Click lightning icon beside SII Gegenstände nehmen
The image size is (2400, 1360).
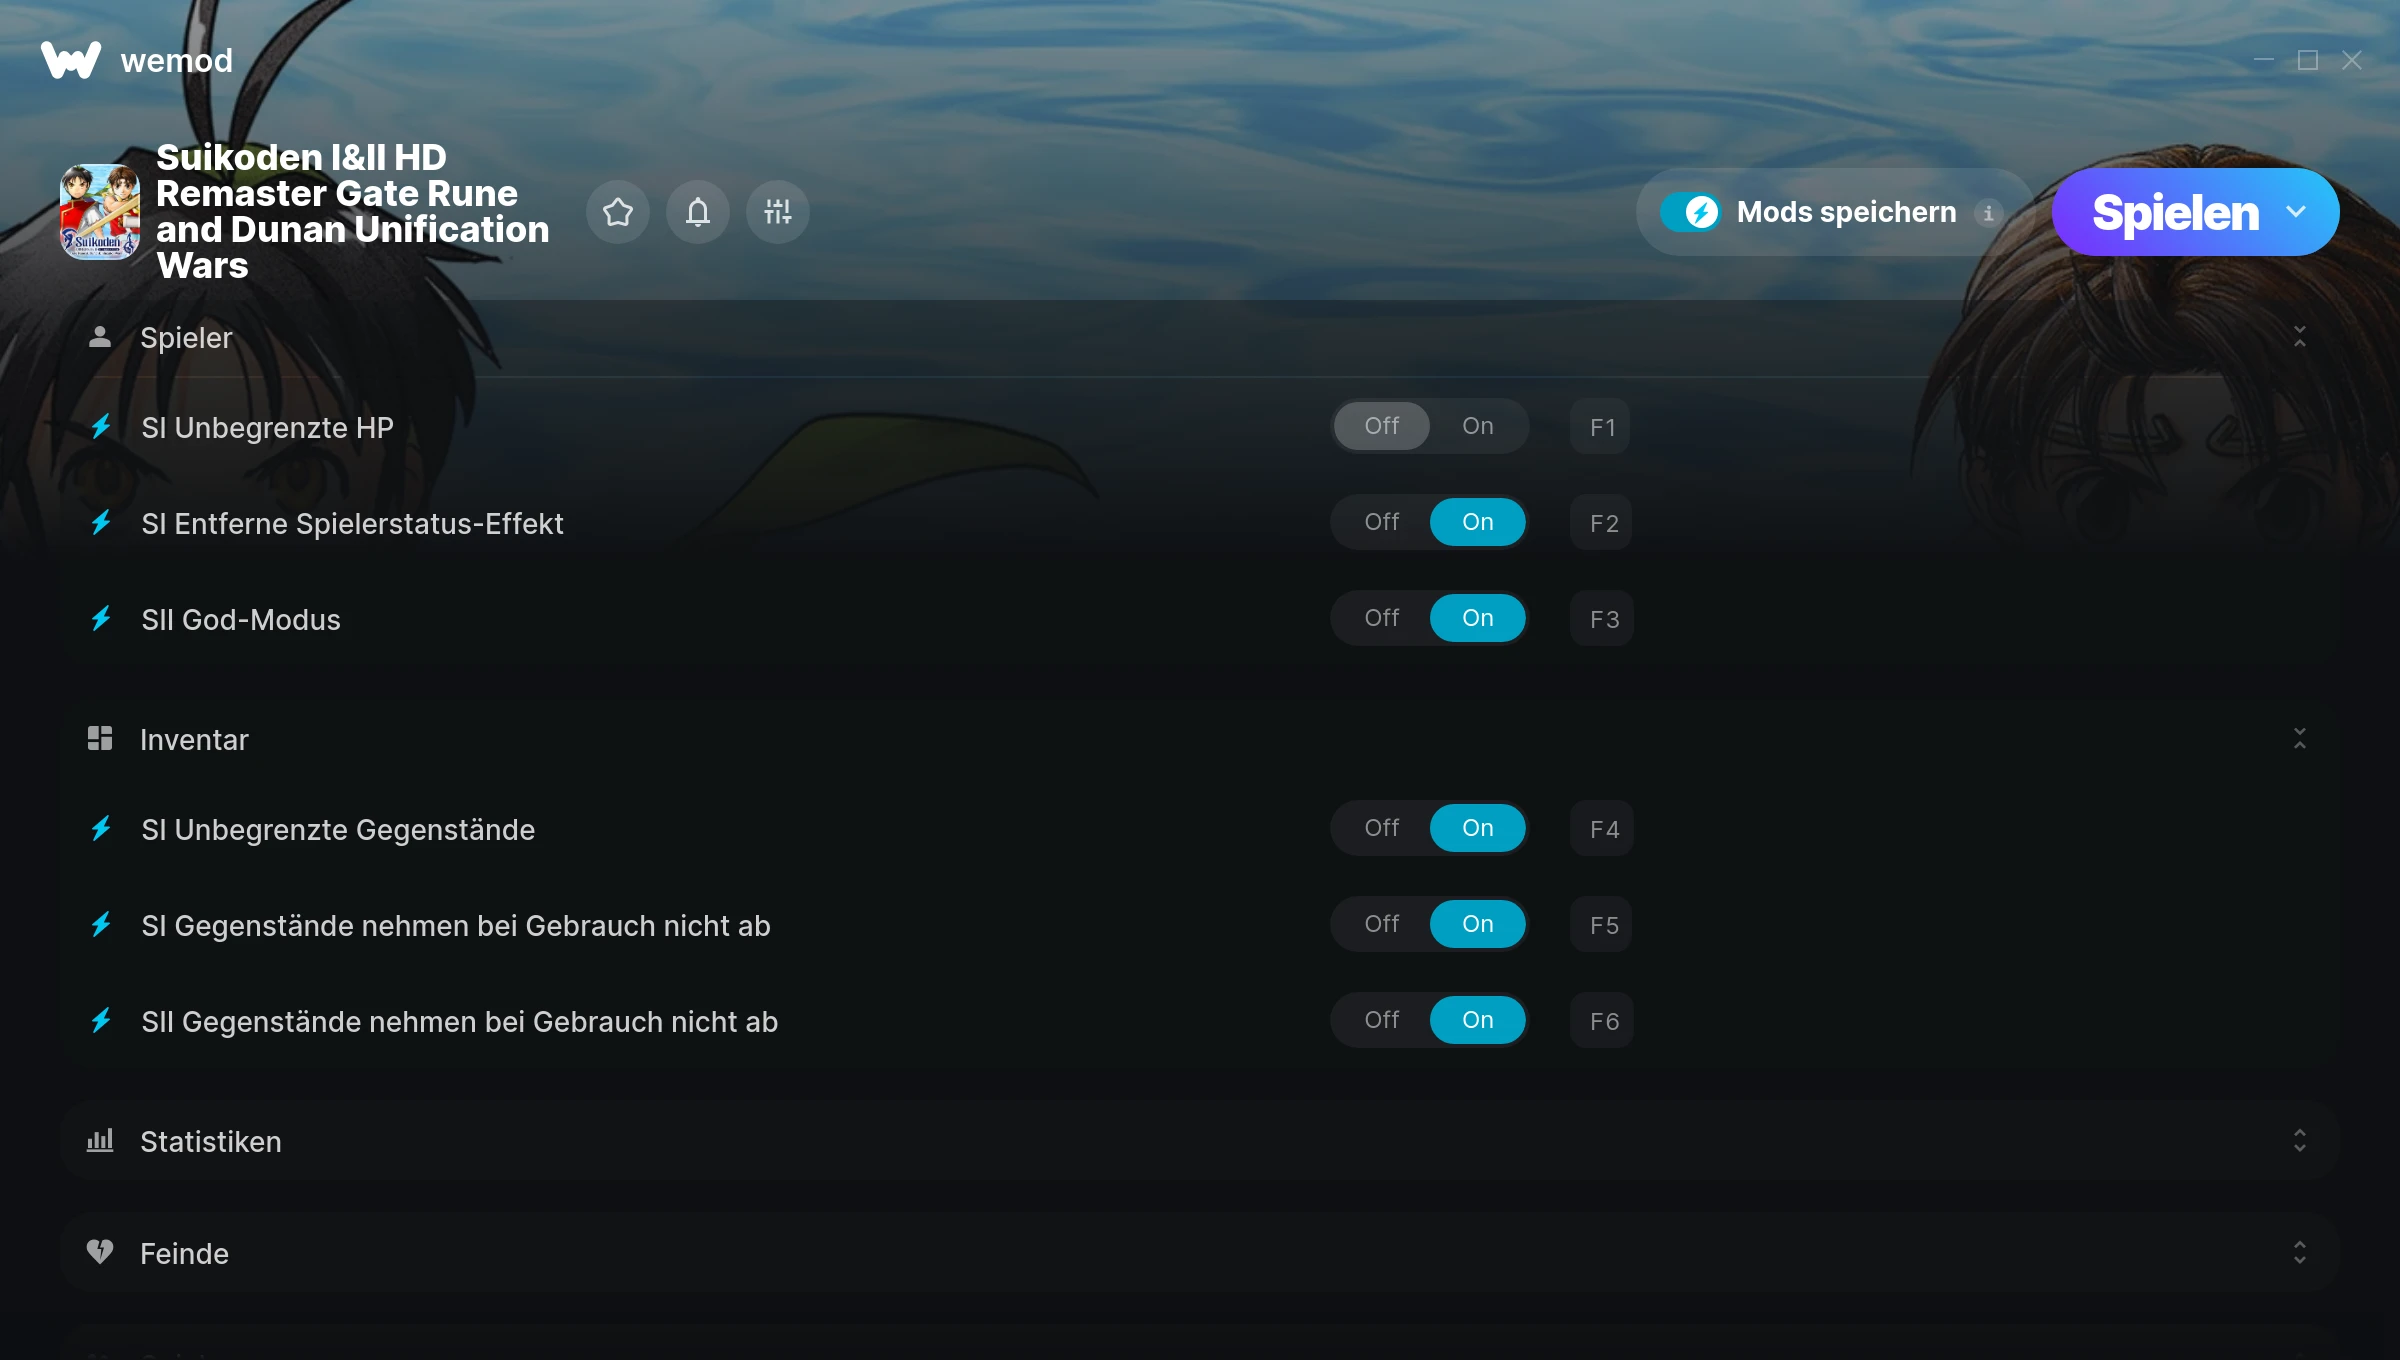point(101,1021)
